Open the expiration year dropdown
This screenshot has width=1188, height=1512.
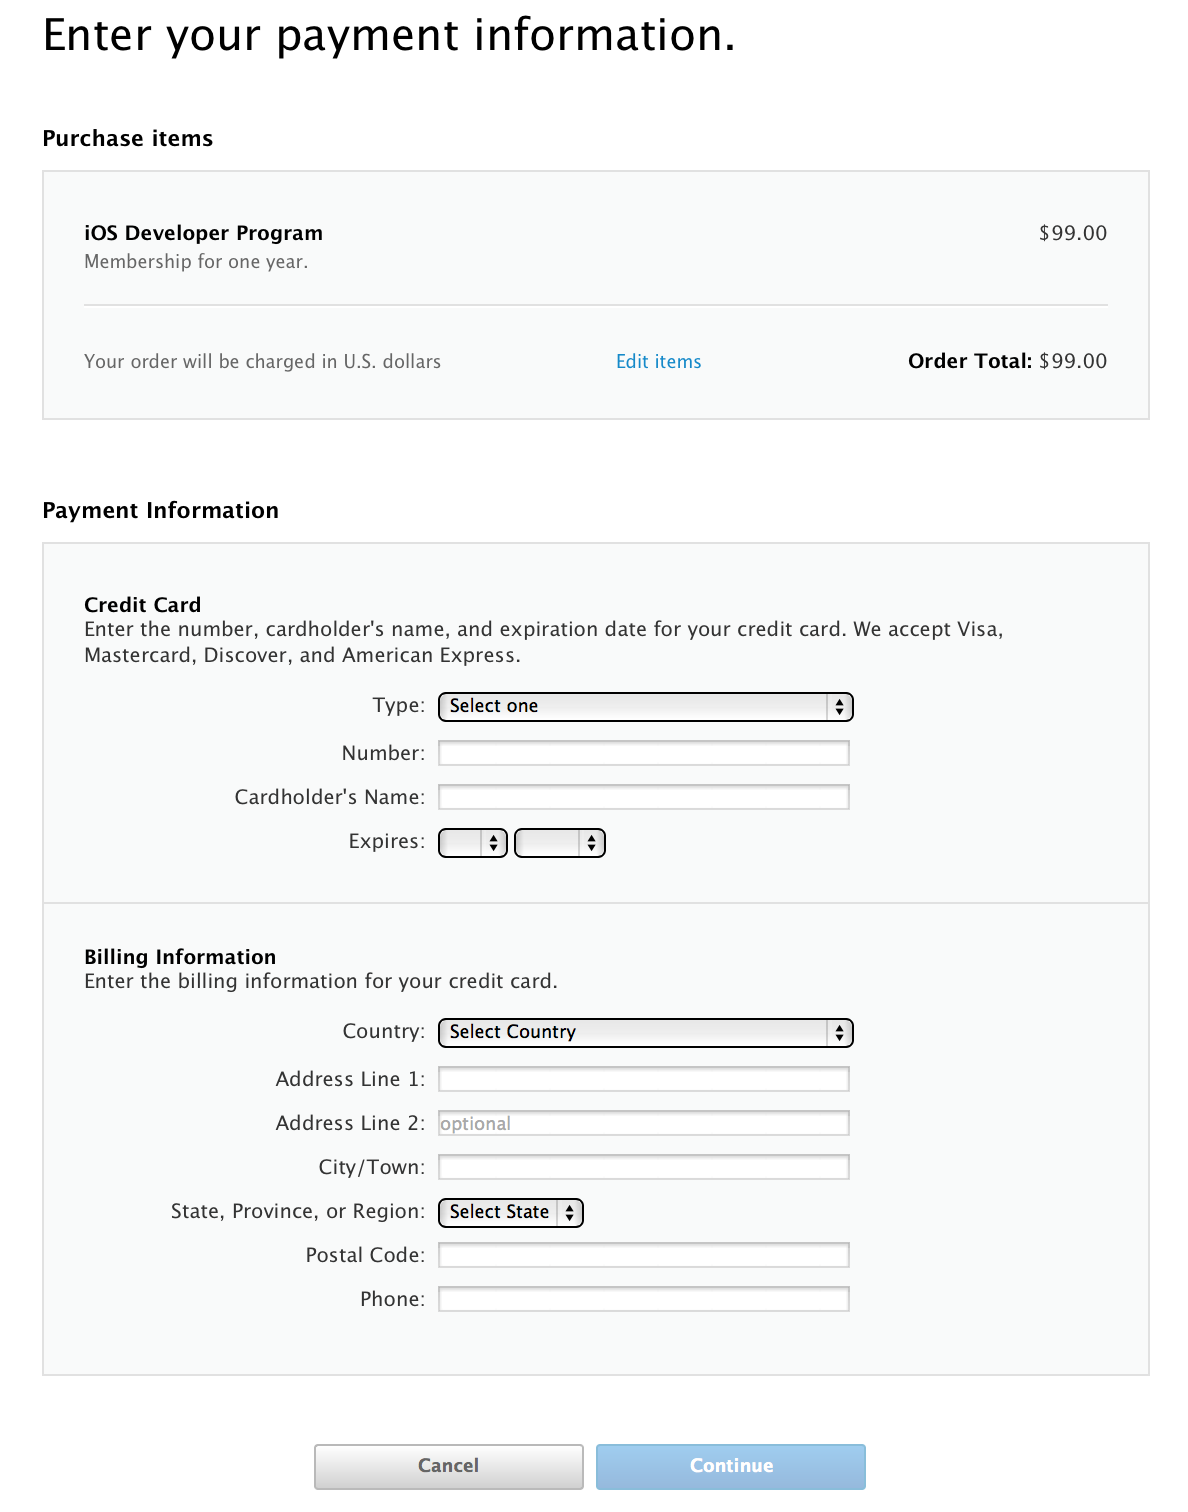tap(560, 843)
